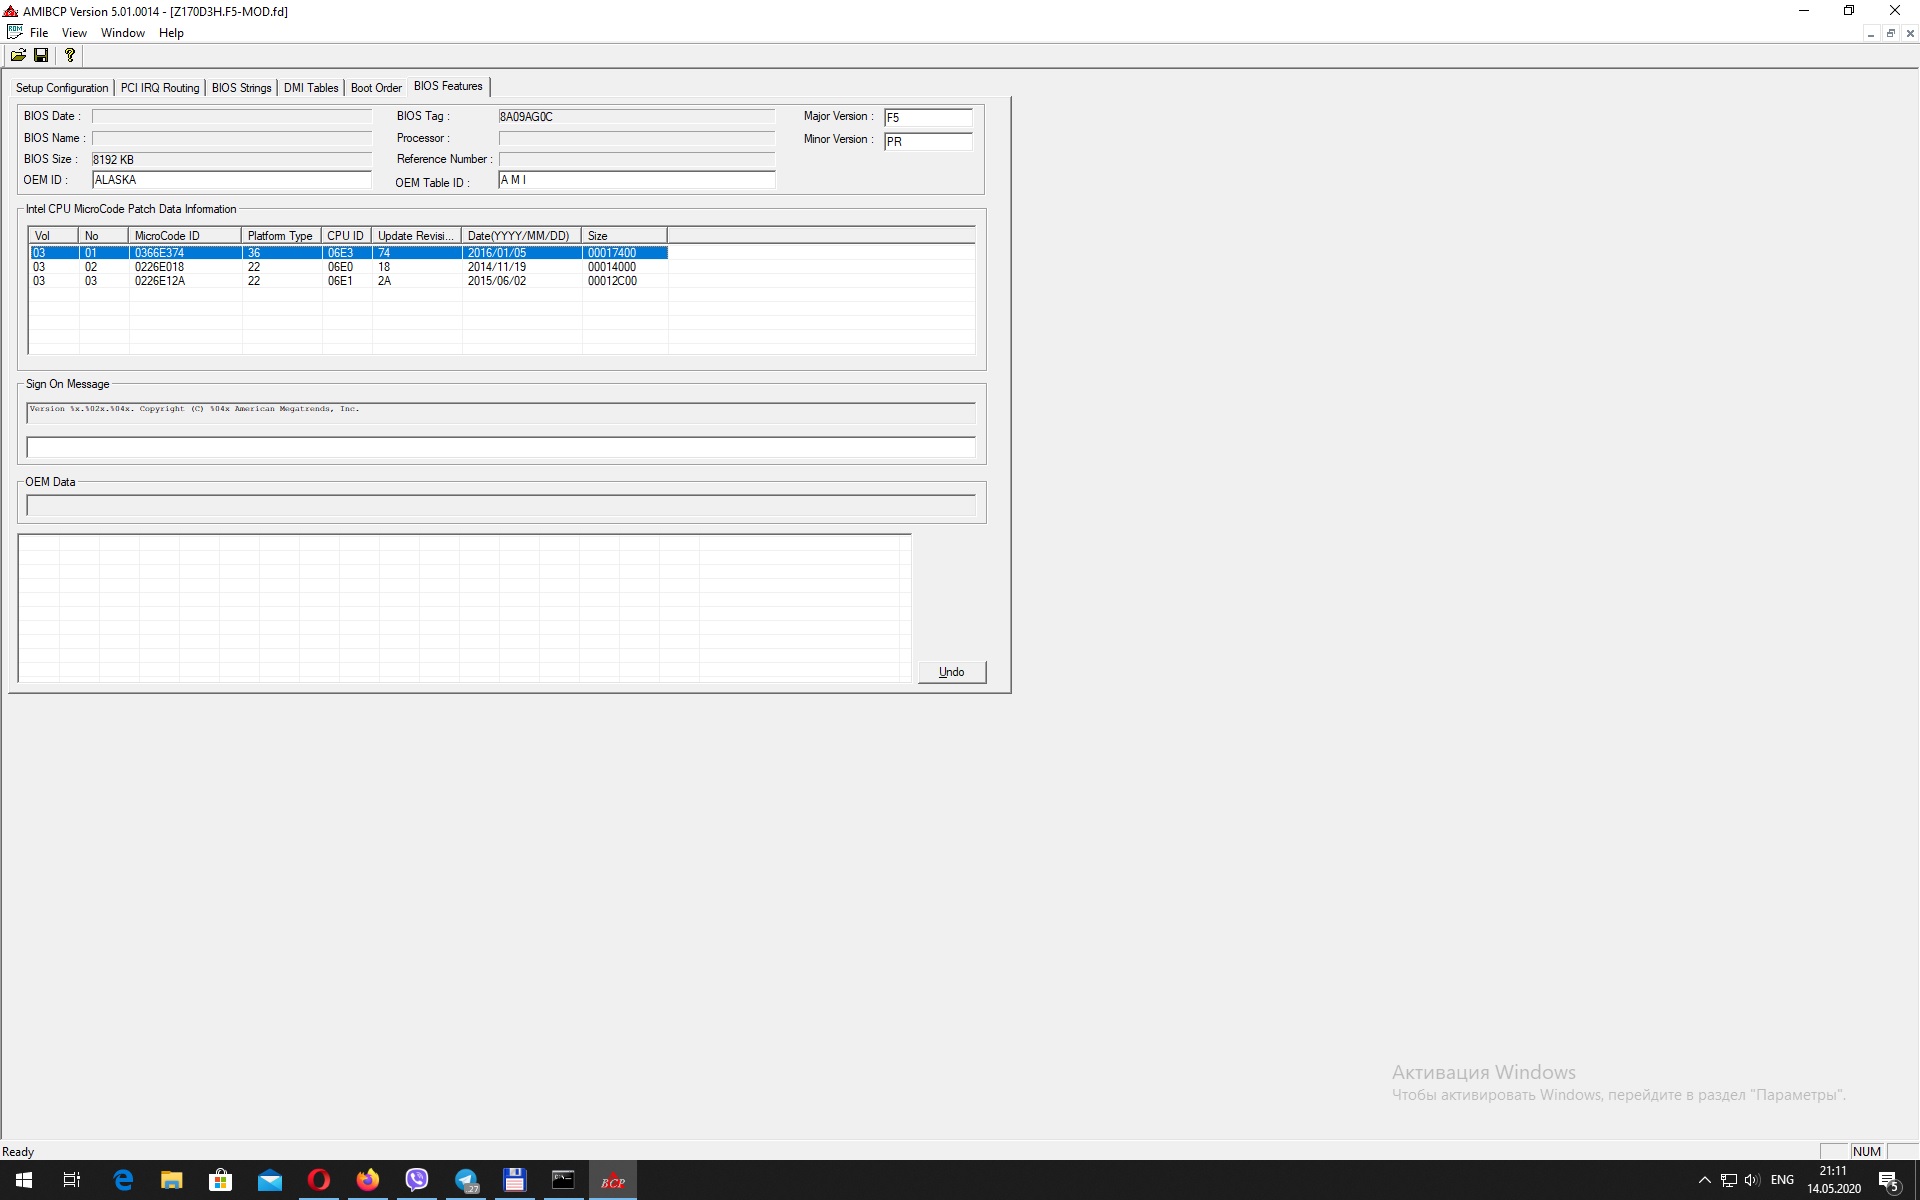Select microcode row 0226E018
The width and height of the screenshot is (1920, 1200).
[x=160, y=267]
